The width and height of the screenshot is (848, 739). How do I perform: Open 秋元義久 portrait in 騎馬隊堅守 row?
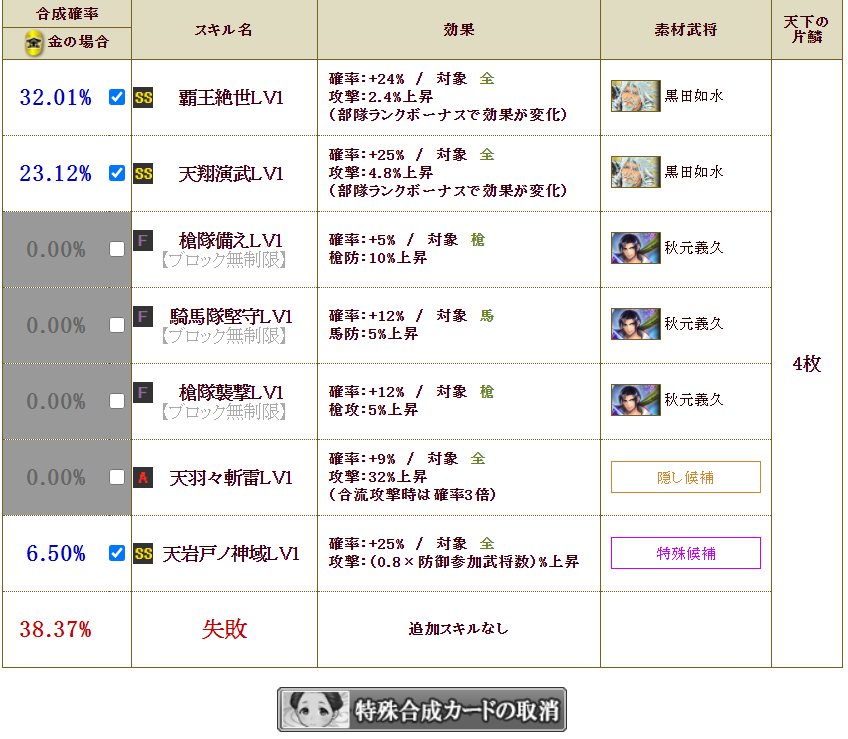click(635, 324)
